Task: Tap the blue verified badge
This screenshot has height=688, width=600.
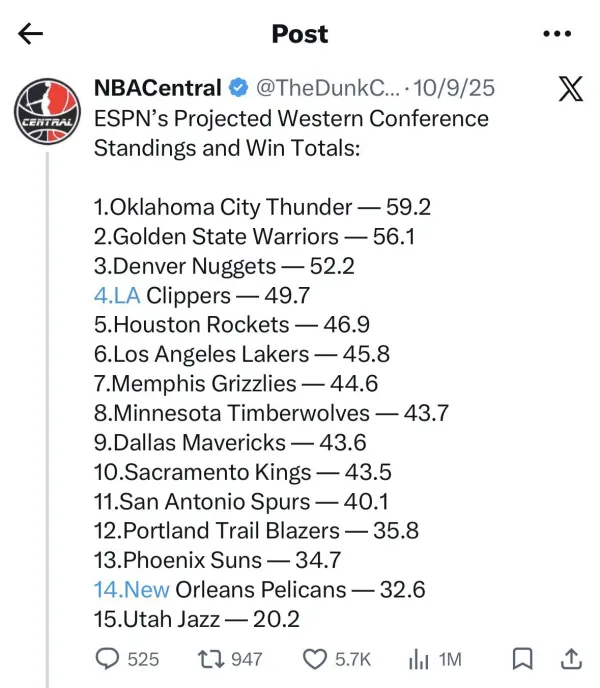Action: (238, 88)
